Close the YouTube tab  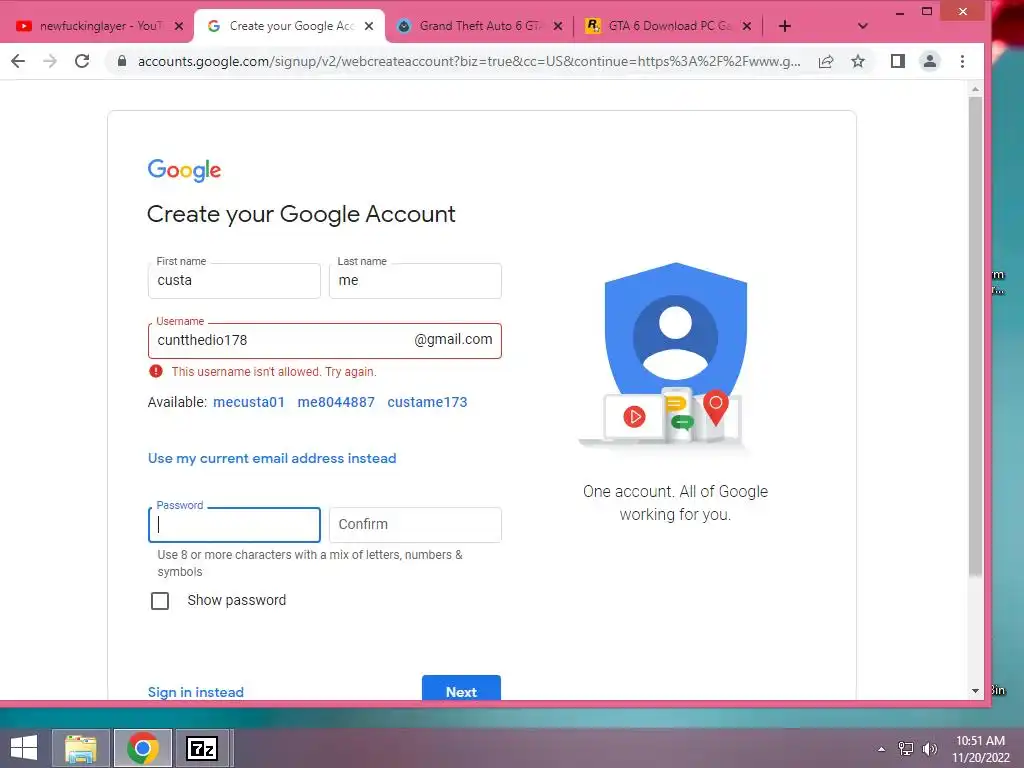click(179, 26)
